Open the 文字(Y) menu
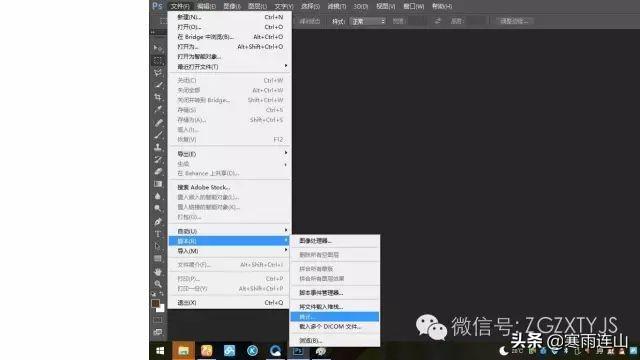The width and height of the screenshot is (640, 360). point(284,6)
